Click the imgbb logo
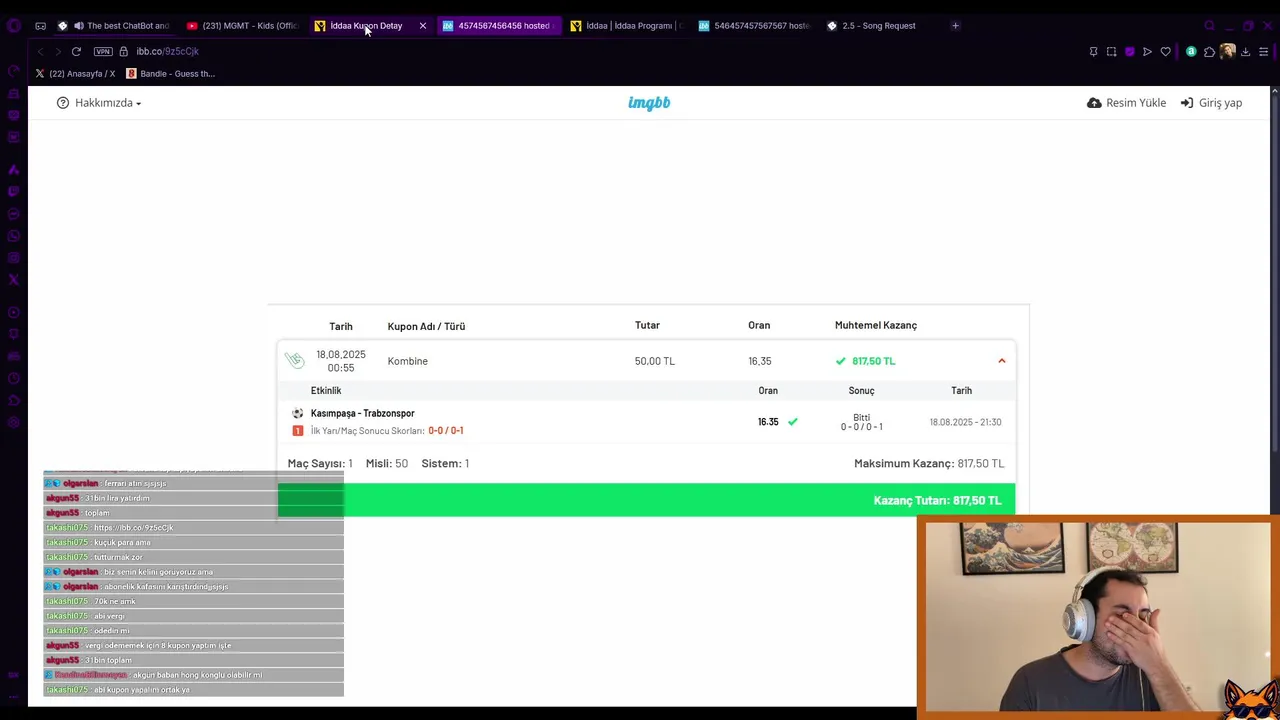 649,103
